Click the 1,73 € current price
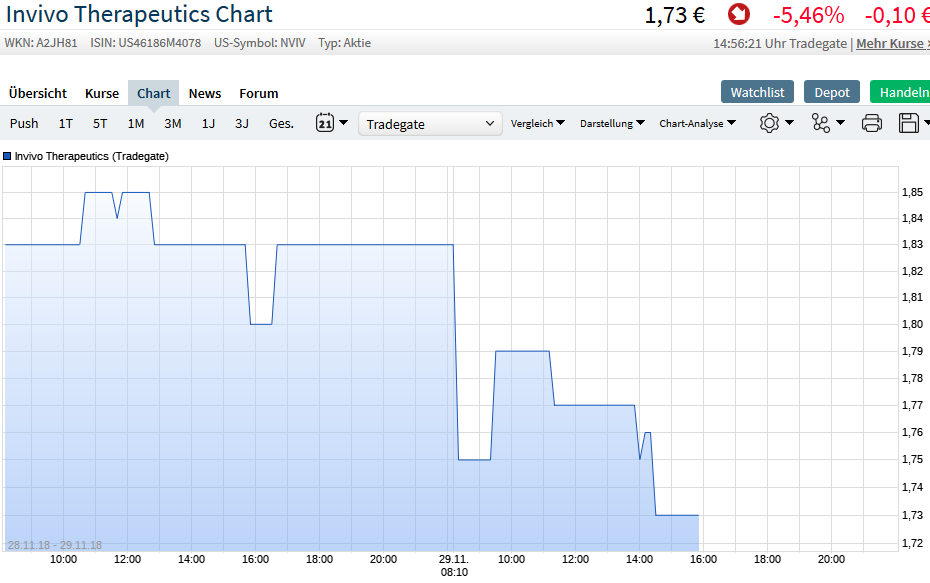 [x=675, y=15]
